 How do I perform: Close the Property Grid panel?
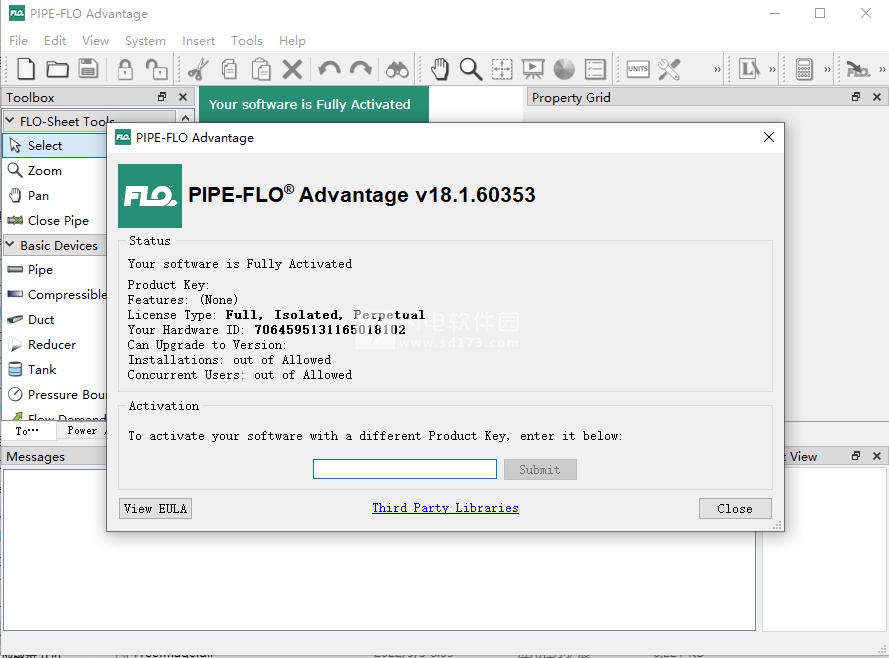[x=877, y=97]
